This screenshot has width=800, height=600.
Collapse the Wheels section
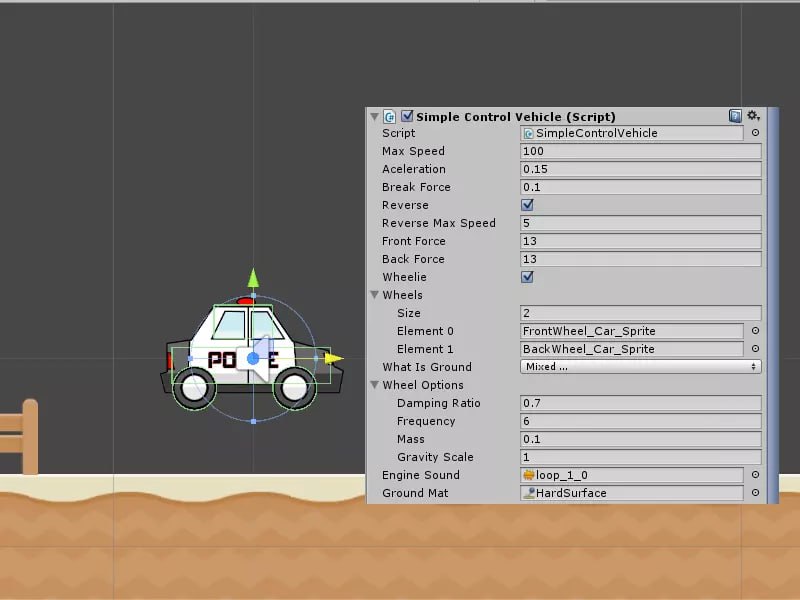click(374, 295)
